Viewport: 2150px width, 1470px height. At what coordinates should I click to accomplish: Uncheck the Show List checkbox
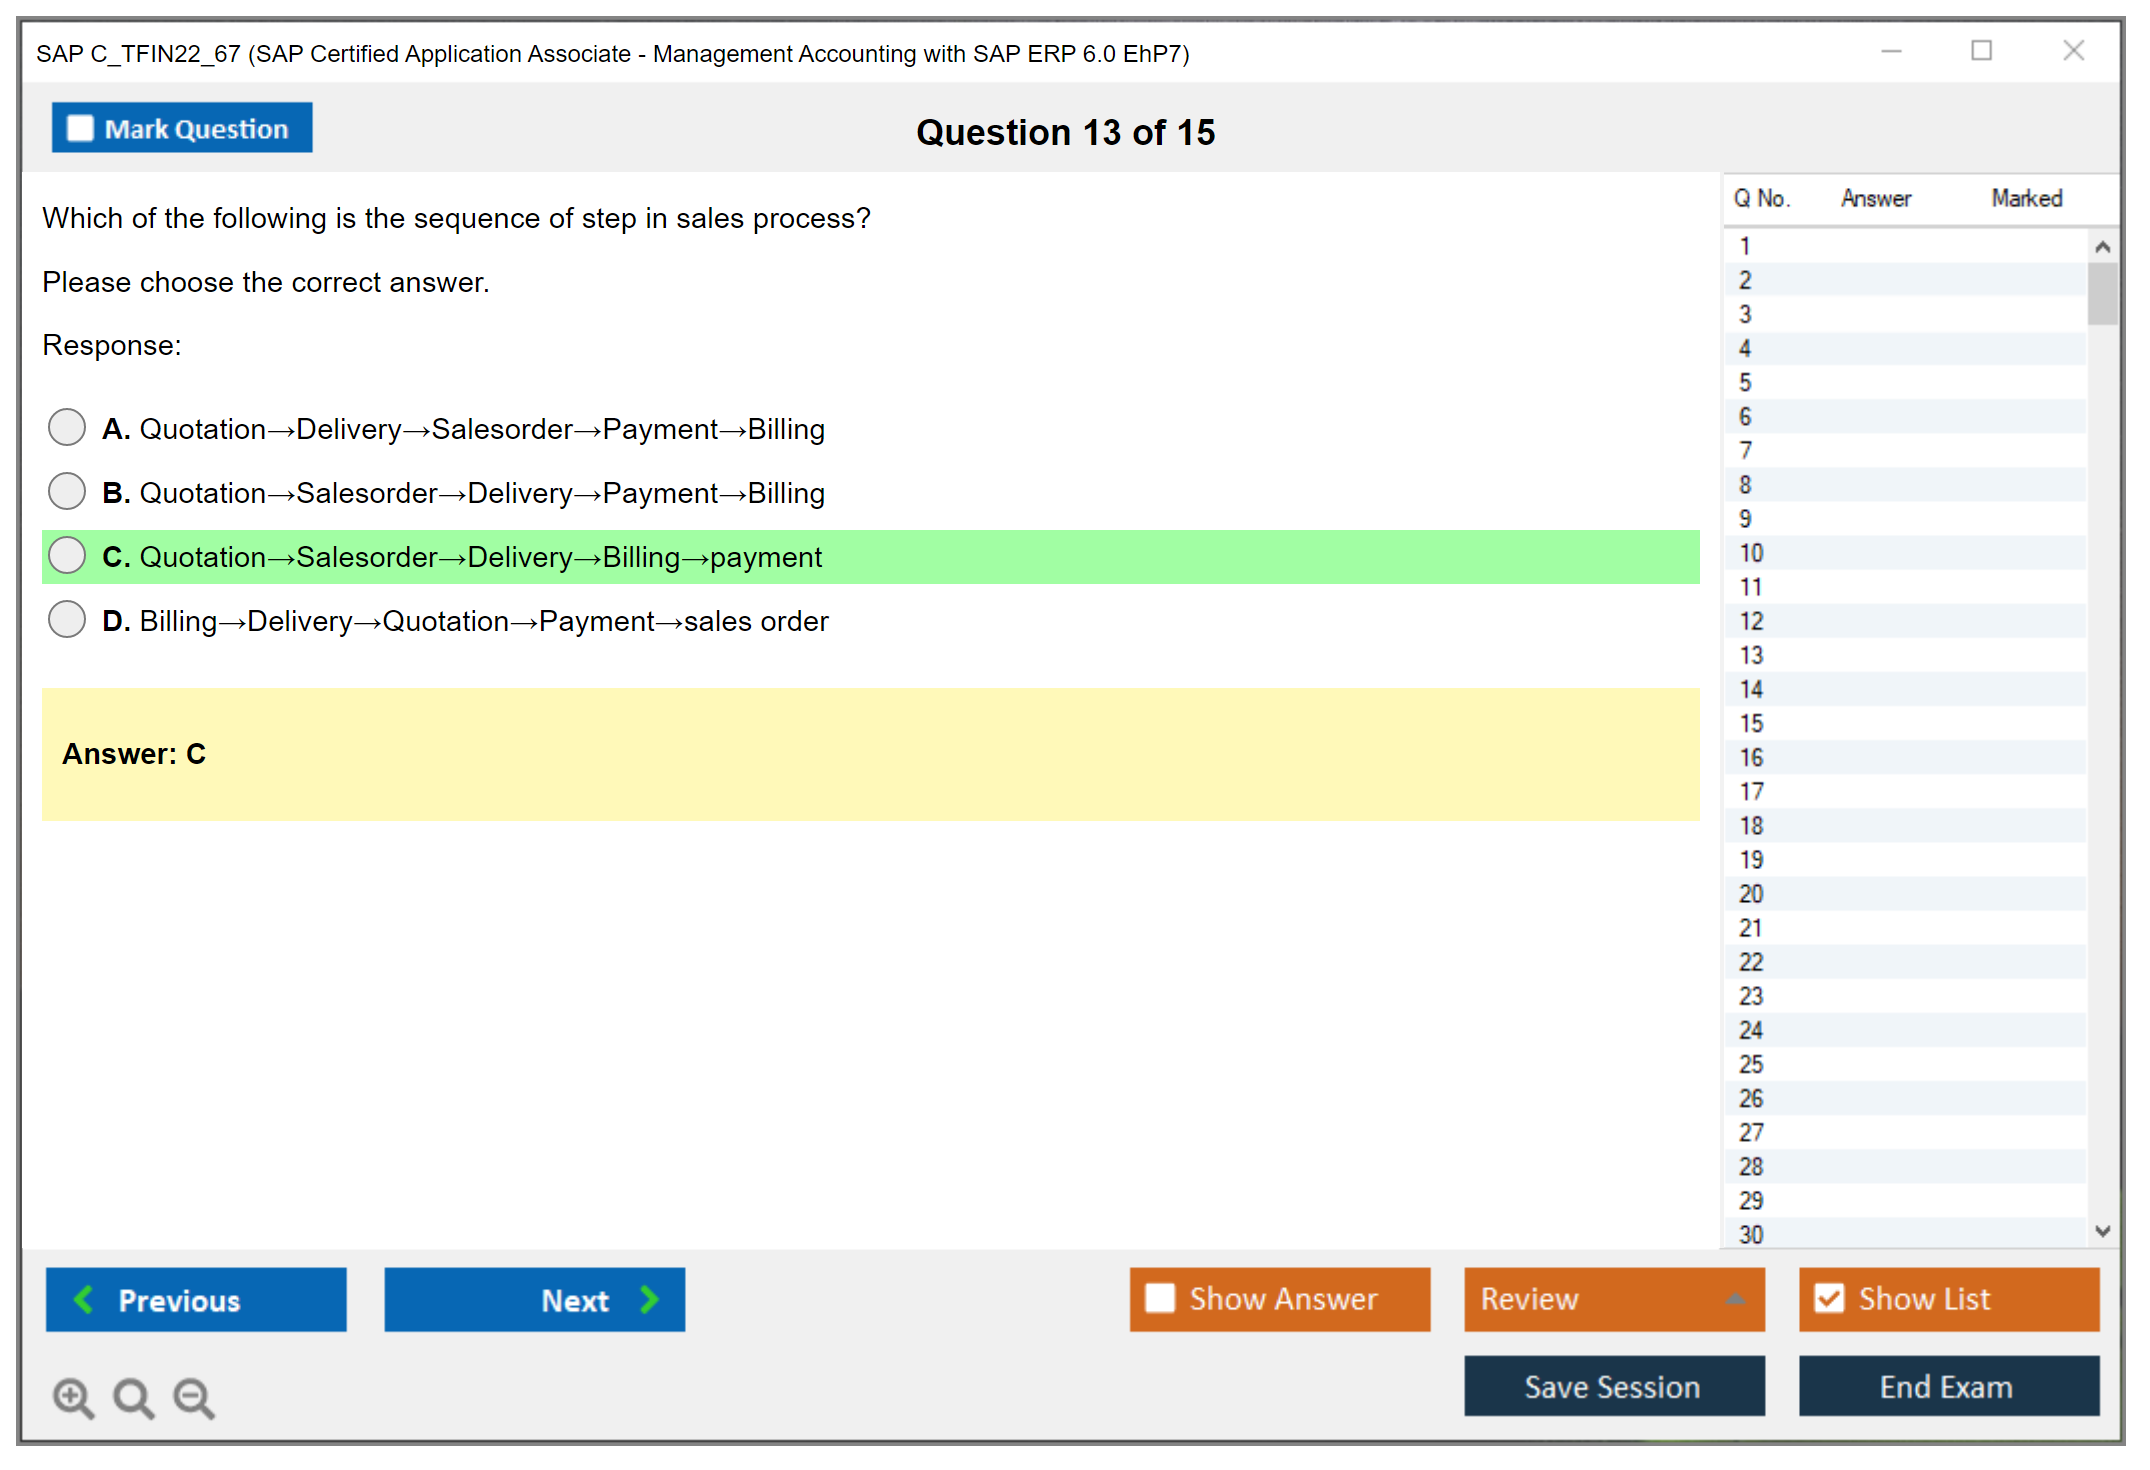1829,1298
